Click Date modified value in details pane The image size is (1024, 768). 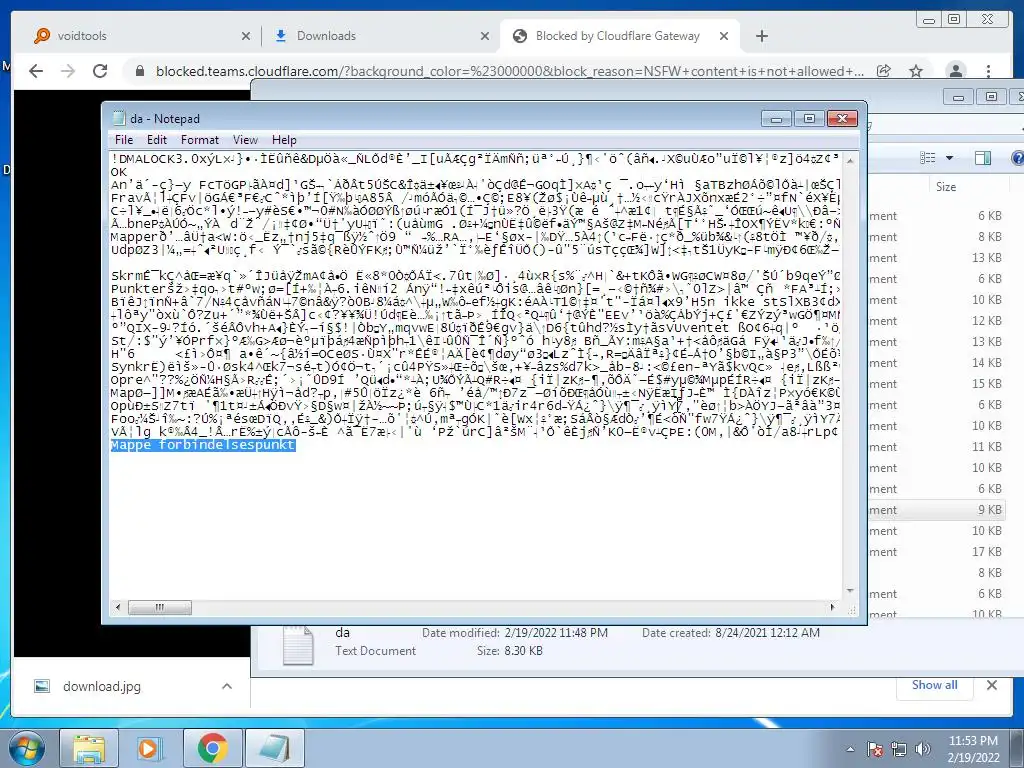(556, 633)
